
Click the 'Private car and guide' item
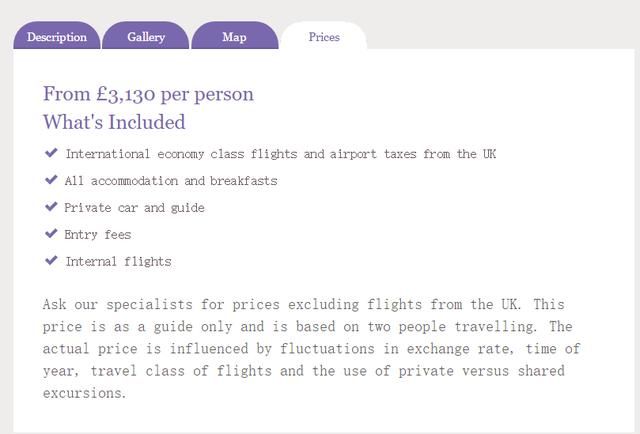pyautogui.click(x=134, y=208)
